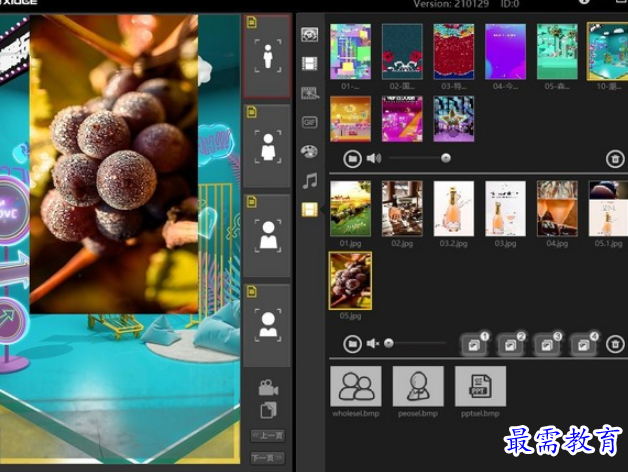Screen dimensions: 628x472
Task: Click the video camera icon below layouts
Action: (x=267, y=388)
